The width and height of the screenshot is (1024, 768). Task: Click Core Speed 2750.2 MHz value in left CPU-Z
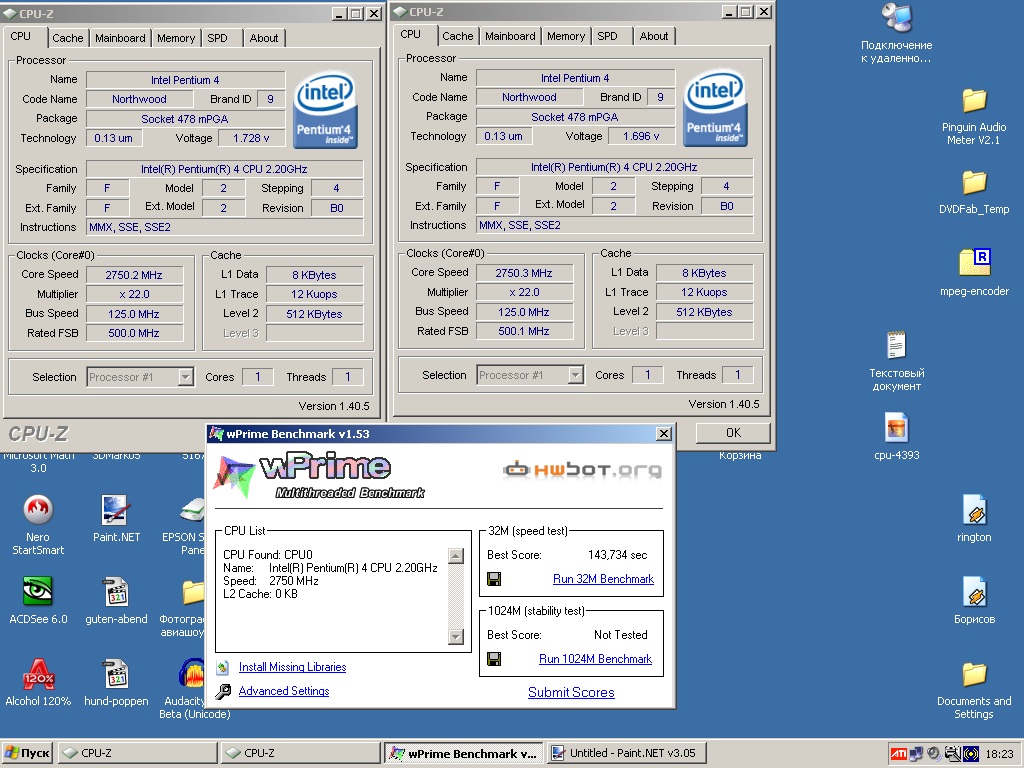134,275
